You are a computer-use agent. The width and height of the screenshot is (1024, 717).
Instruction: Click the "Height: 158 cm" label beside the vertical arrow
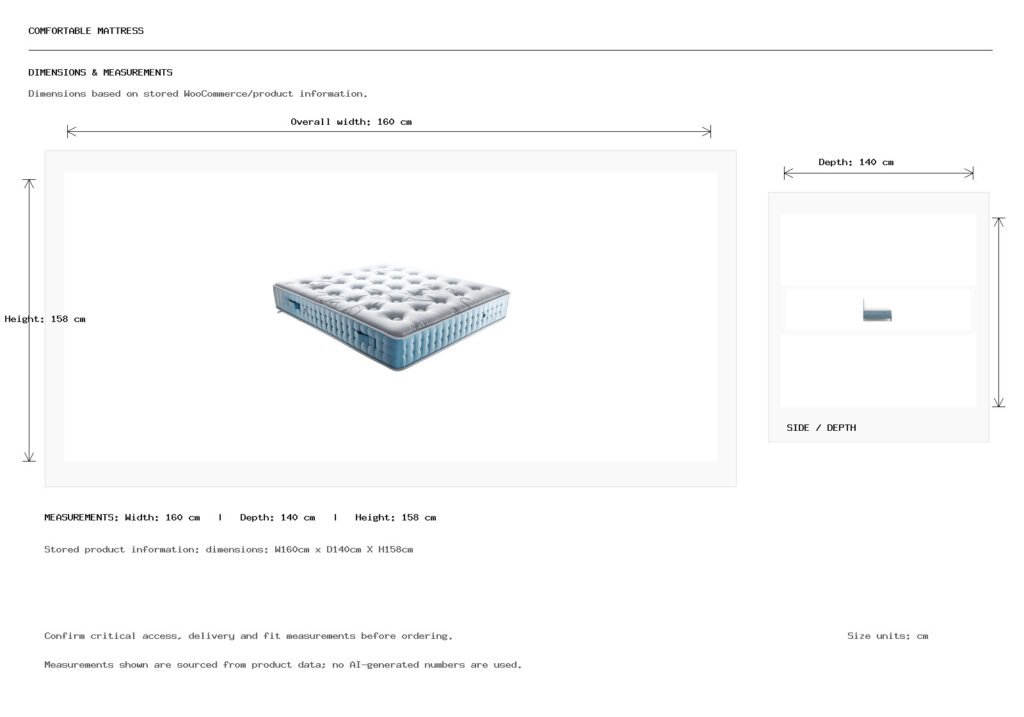[x=45, y=319]
